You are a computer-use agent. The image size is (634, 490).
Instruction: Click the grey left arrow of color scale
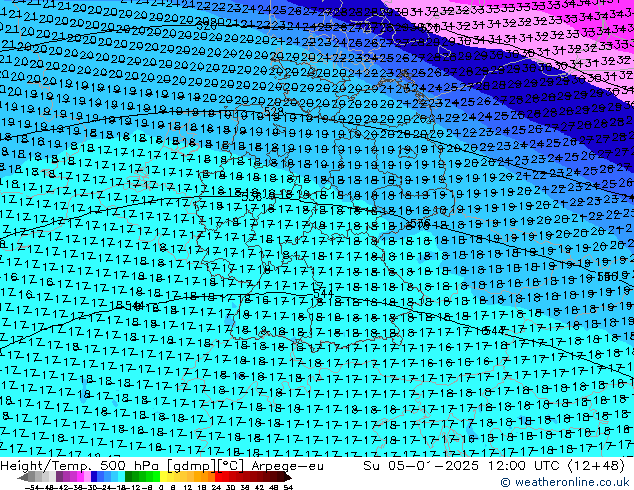coord(22,477)
